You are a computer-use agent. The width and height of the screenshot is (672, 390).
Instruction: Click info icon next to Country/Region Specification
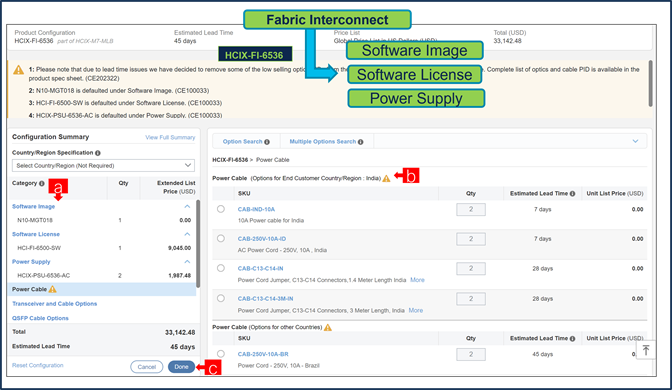(98, 153)
